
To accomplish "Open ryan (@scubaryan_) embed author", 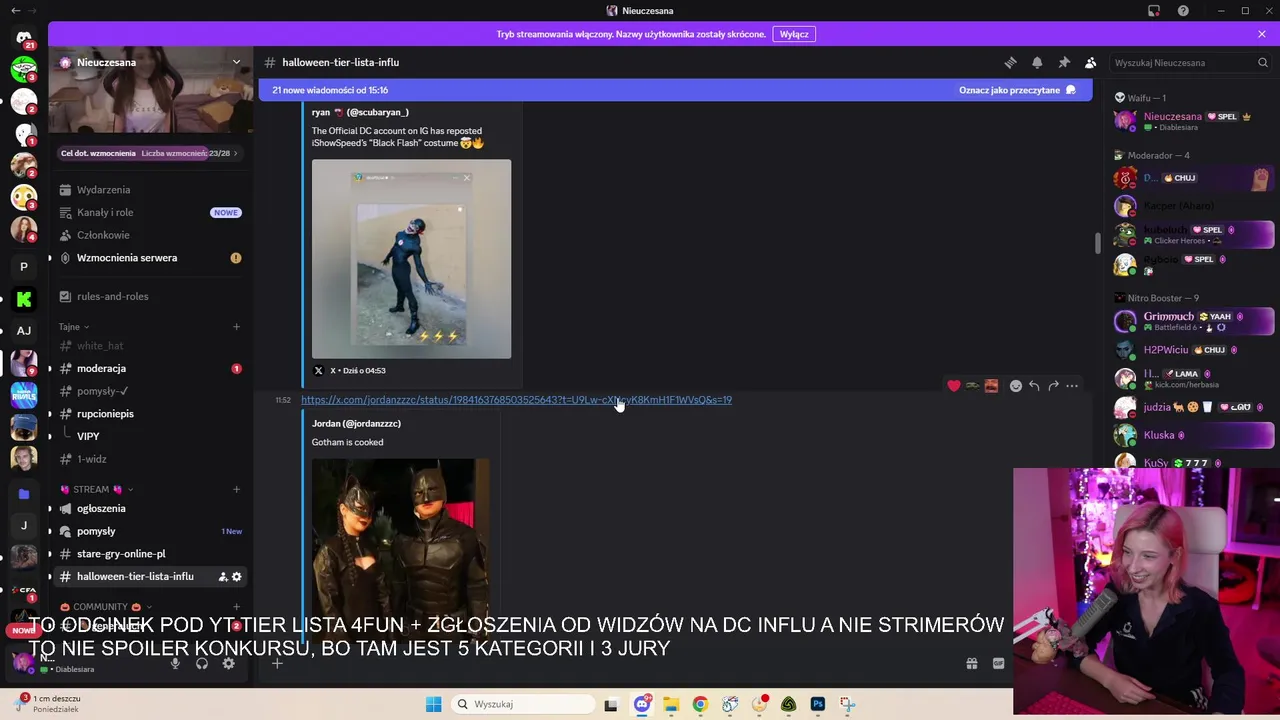I will coord(360,112).
